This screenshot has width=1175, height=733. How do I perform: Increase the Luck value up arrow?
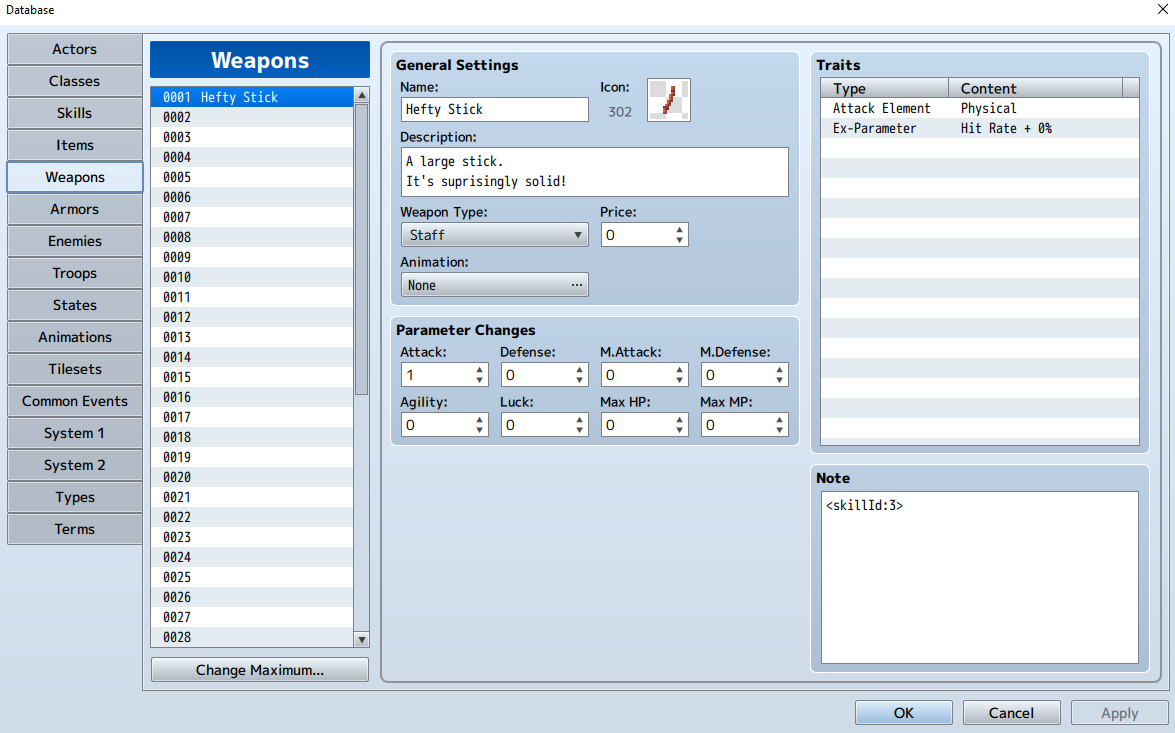(x=579, y=420)
